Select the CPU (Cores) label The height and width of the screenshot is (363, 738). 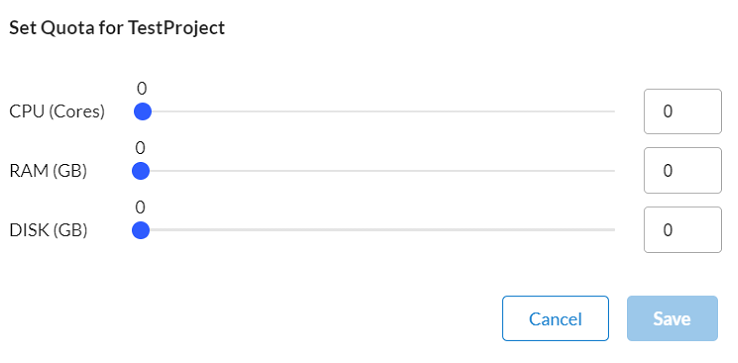tap(57, 112)
